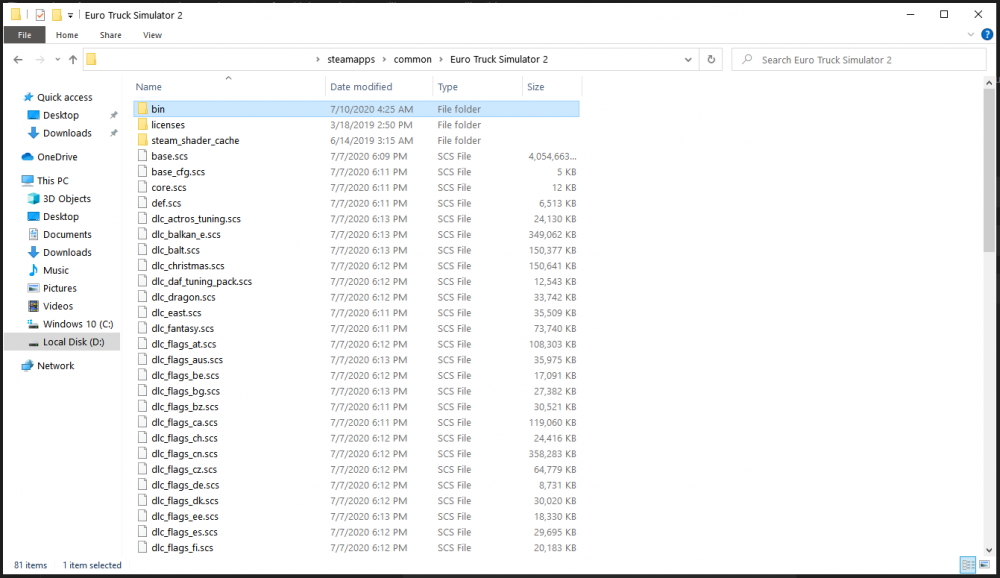Select the base.scs file icon
1000x578 pixels.
click(x=143, y=157)
